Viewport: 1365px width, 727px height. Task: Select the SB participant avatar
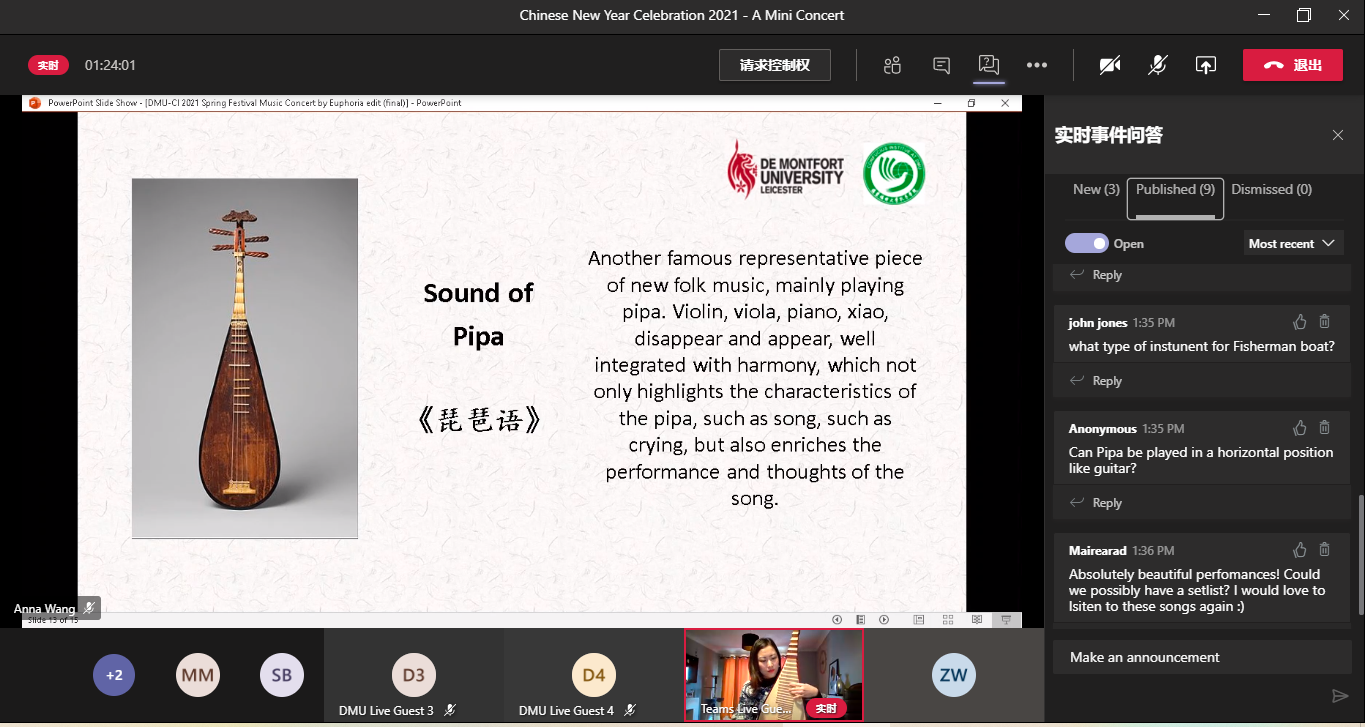[281, 675]
